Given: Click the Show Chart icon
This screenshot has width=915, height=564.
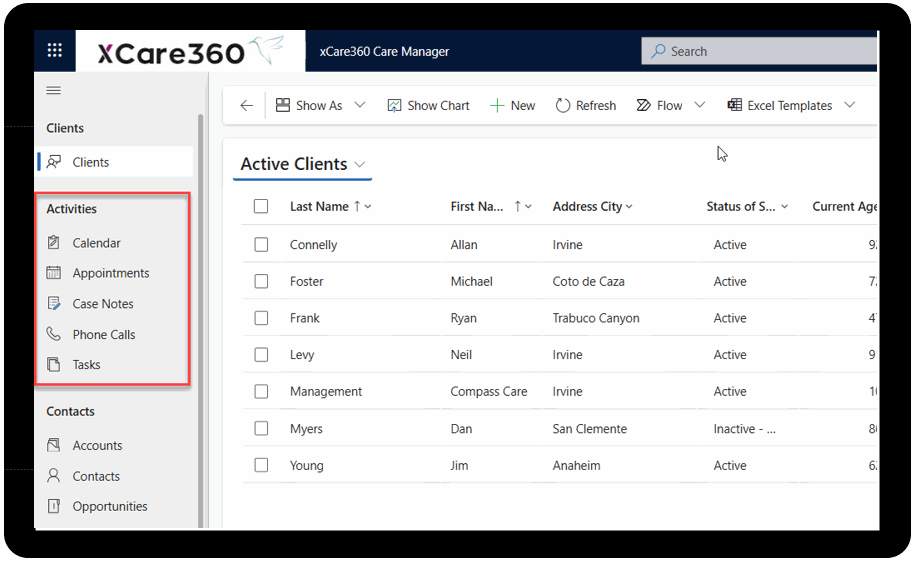Looking at the screenshot, I should pyautogui.click(x=394, y=106).
